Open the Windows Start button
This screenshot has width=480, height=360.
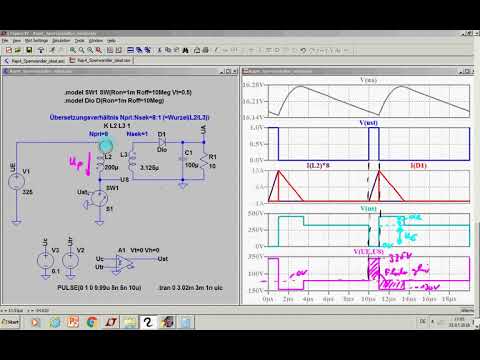10,322
